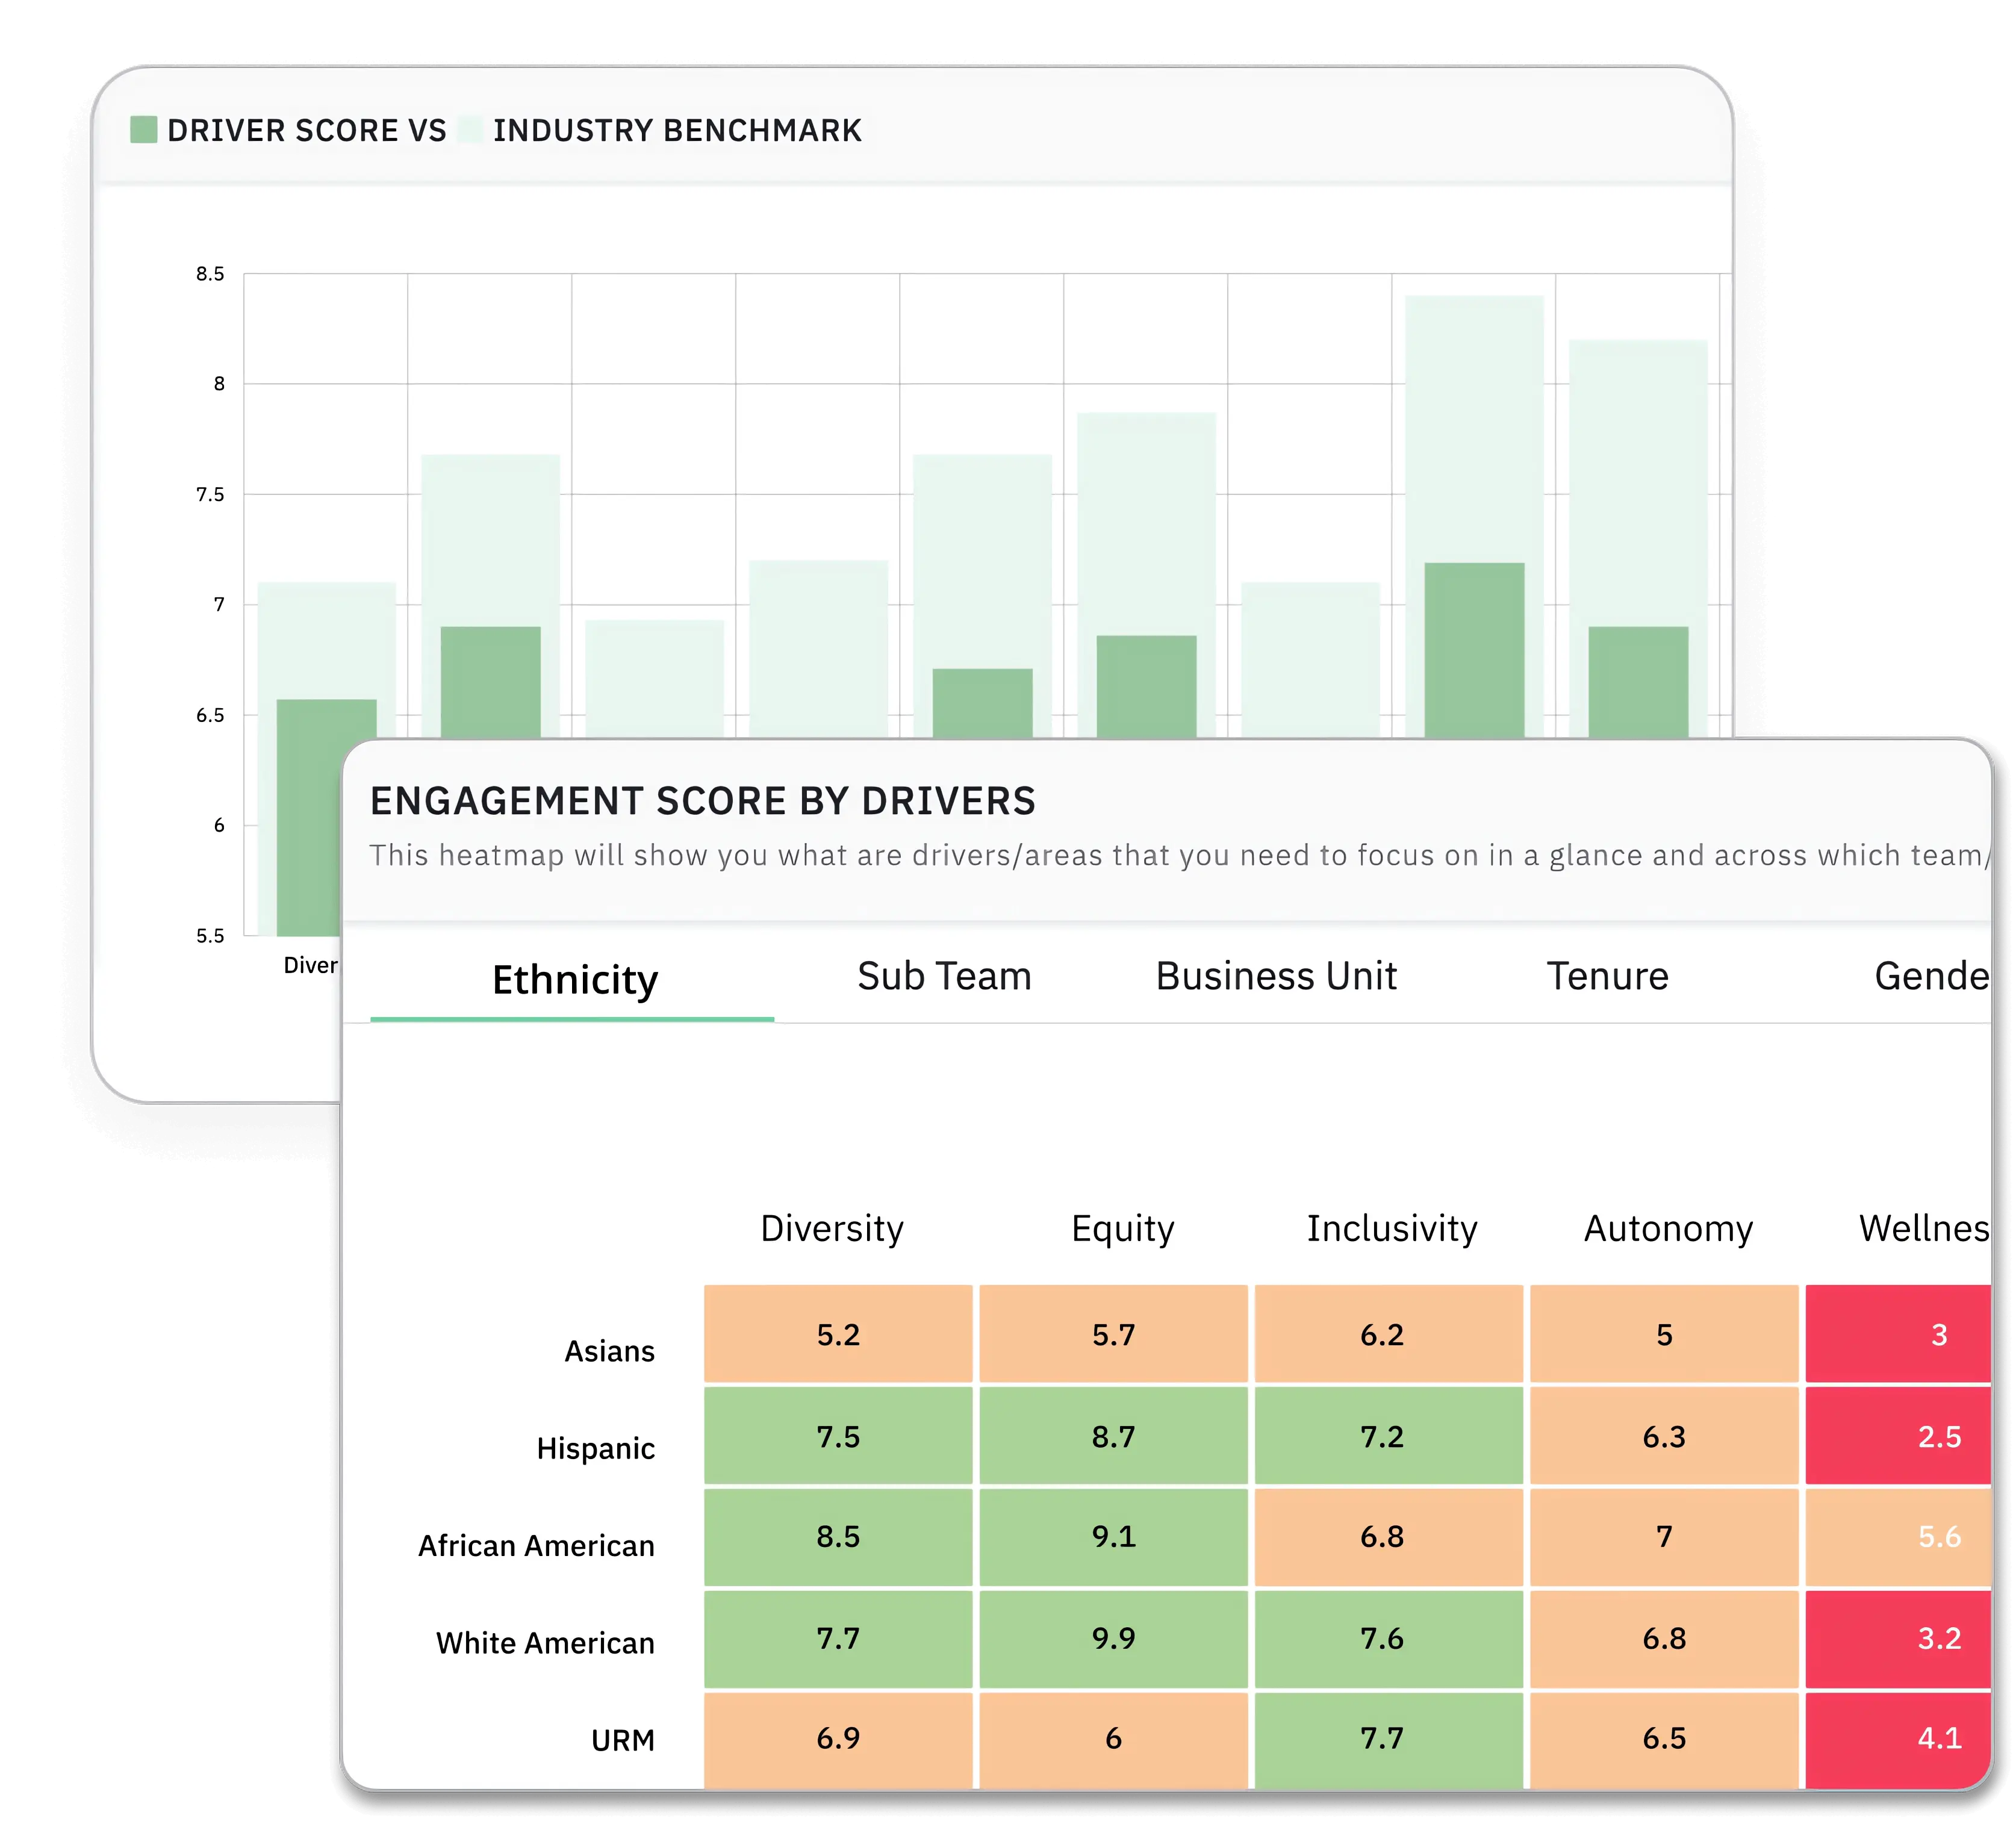Switch to the Tenure tab
Viewport: 2016px width, 1821px height.
(x=1607, y=976)
